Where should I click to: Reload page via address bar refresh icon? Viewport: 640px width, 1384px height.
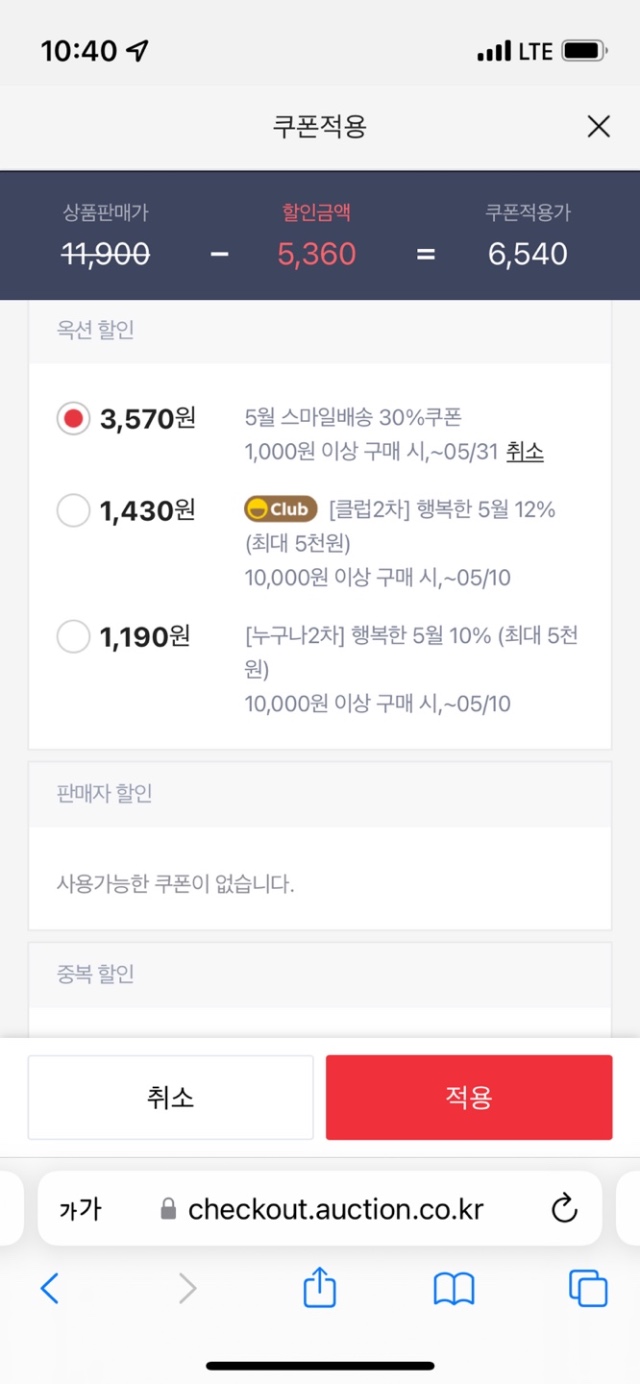[565, 1209]
